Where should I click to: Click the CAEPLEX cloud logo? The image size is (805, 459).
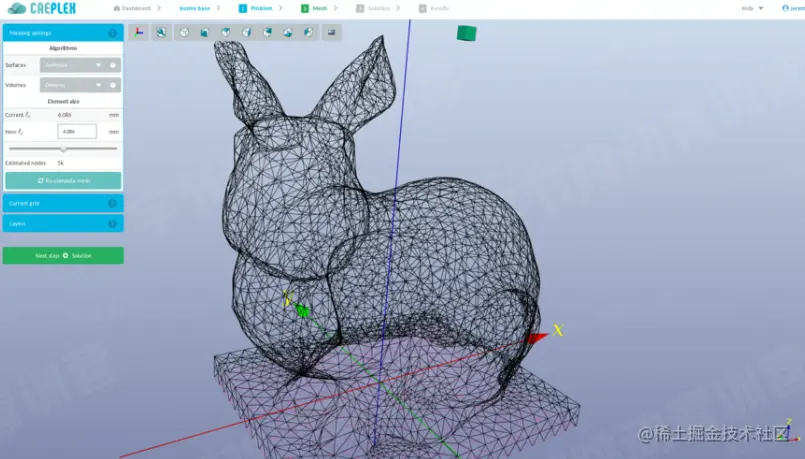(42, 8)
